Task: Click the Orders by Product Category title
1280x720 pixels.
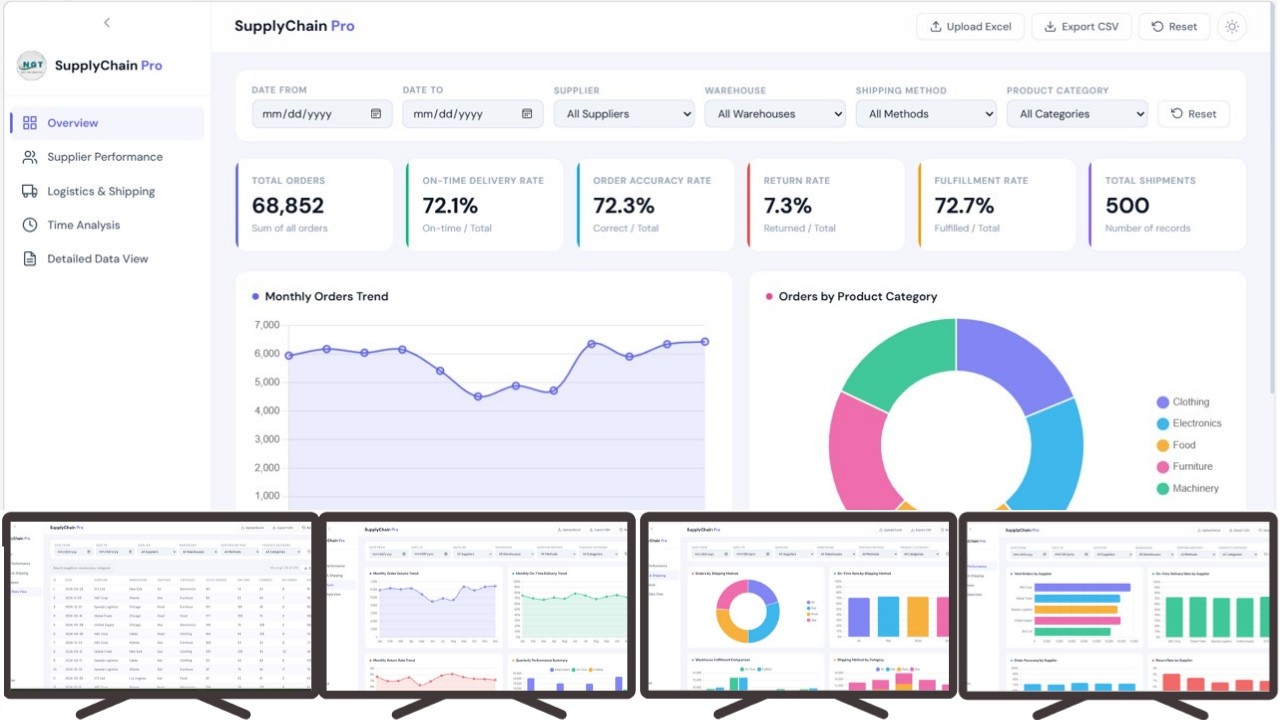Action: (x=858, y=297)
